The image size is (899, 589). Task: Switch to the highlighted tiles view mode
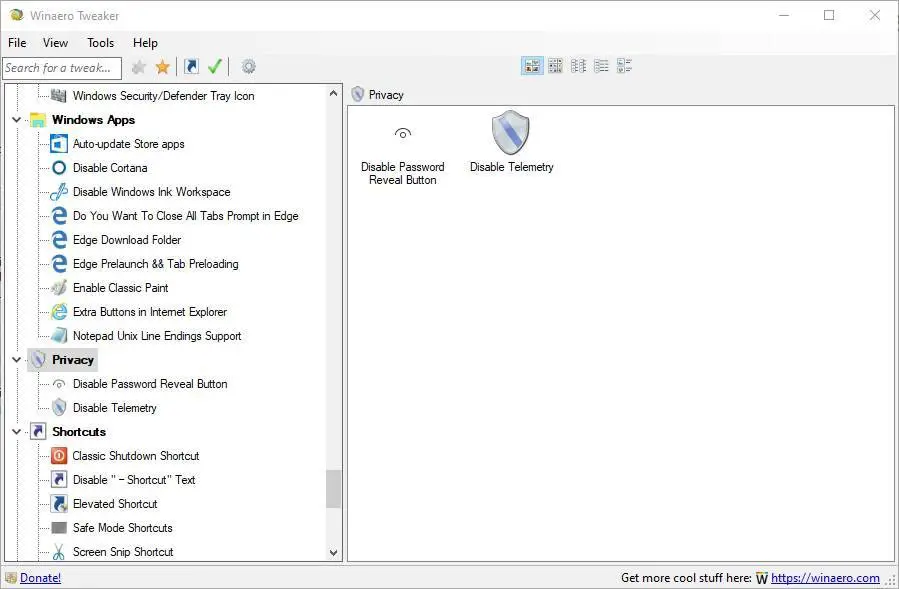[x=532, y=66]
